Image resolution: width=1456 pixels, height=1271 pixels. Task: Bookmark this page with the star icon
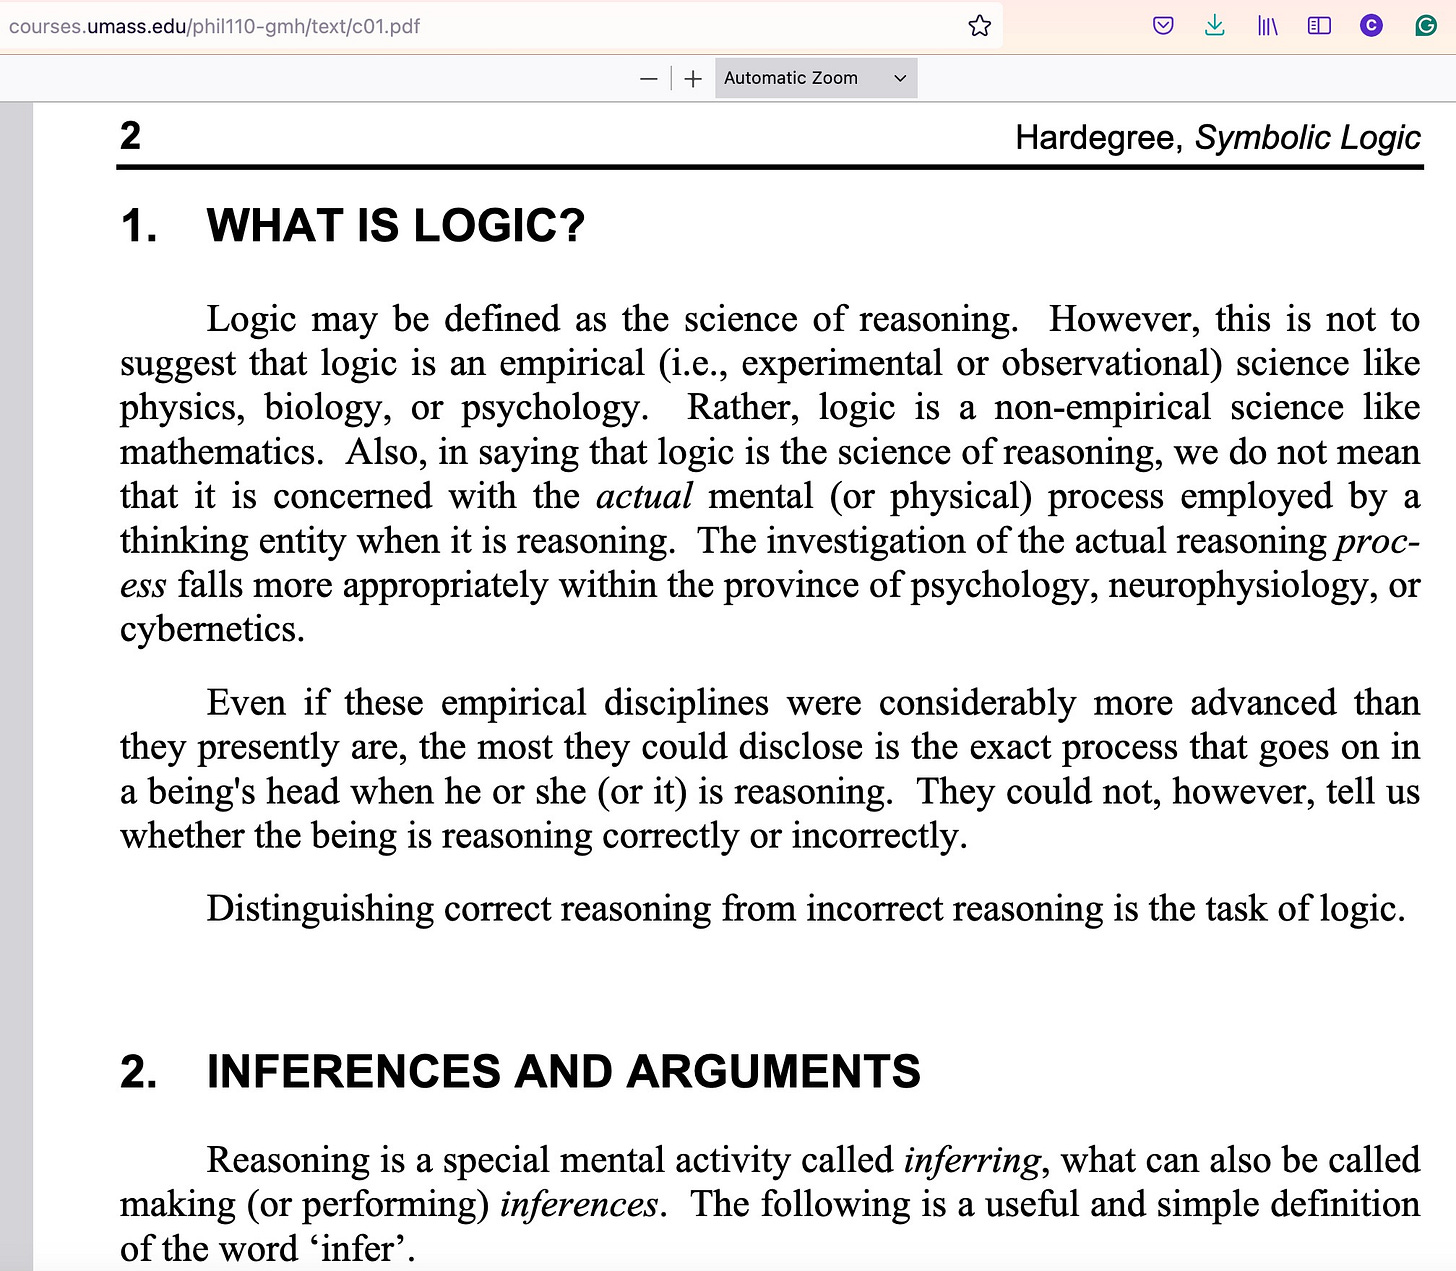pyautogui.click(x=980, y=26)
